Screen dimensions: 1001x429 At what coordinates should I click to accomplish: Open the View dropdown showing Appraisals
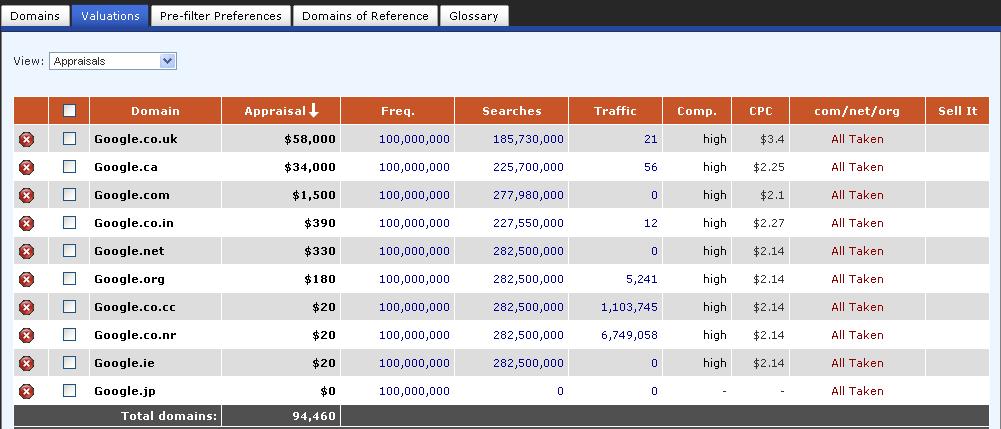pos(112,61)
